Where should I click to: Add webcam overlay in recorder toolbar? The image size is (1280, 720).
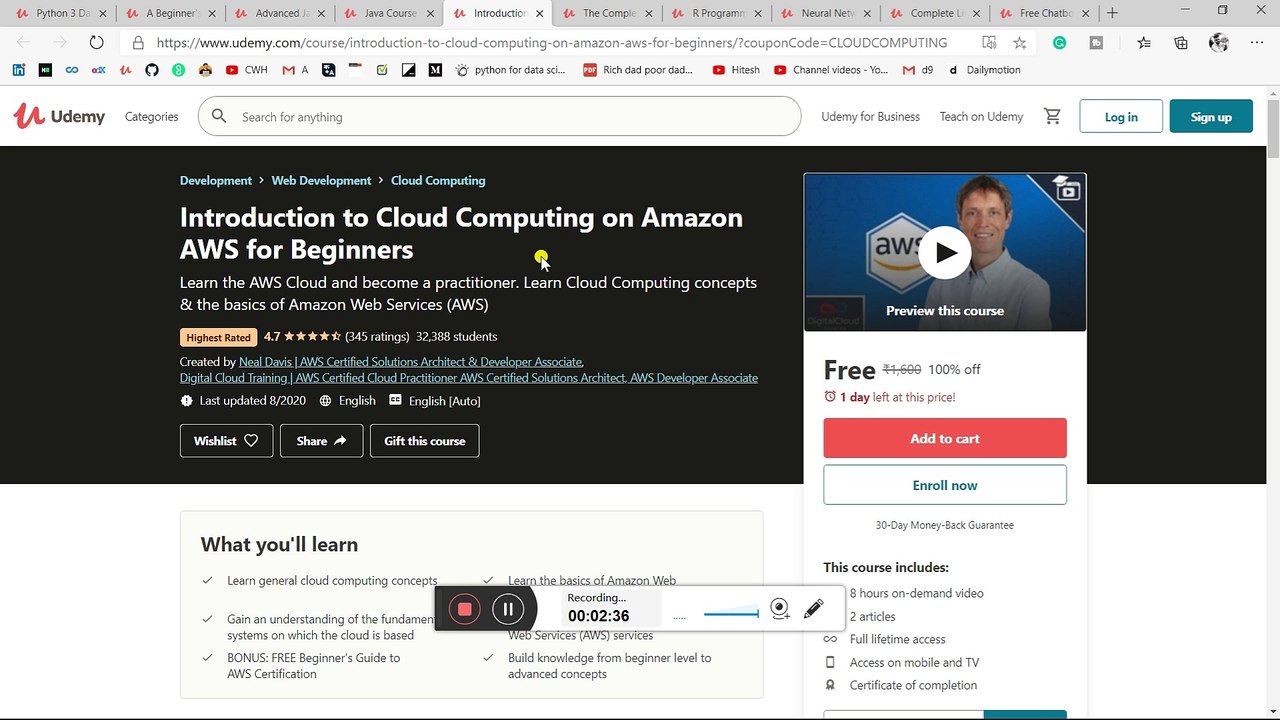point(780,609)
